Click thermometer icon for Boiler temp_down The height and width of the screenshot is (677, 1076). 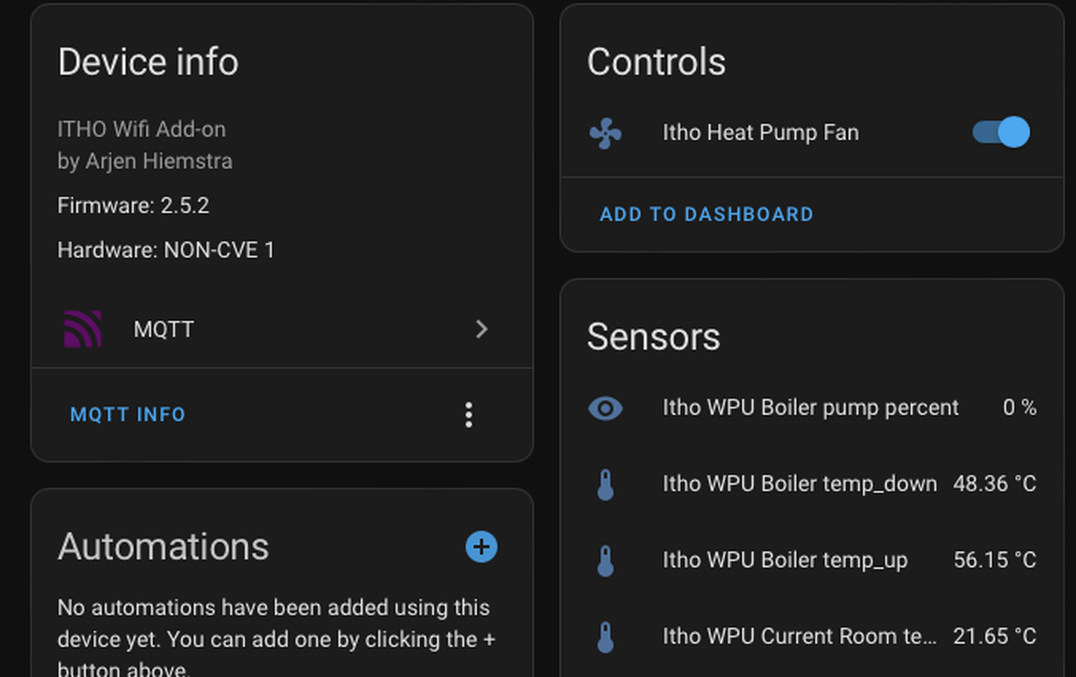[x=605, y=484]
